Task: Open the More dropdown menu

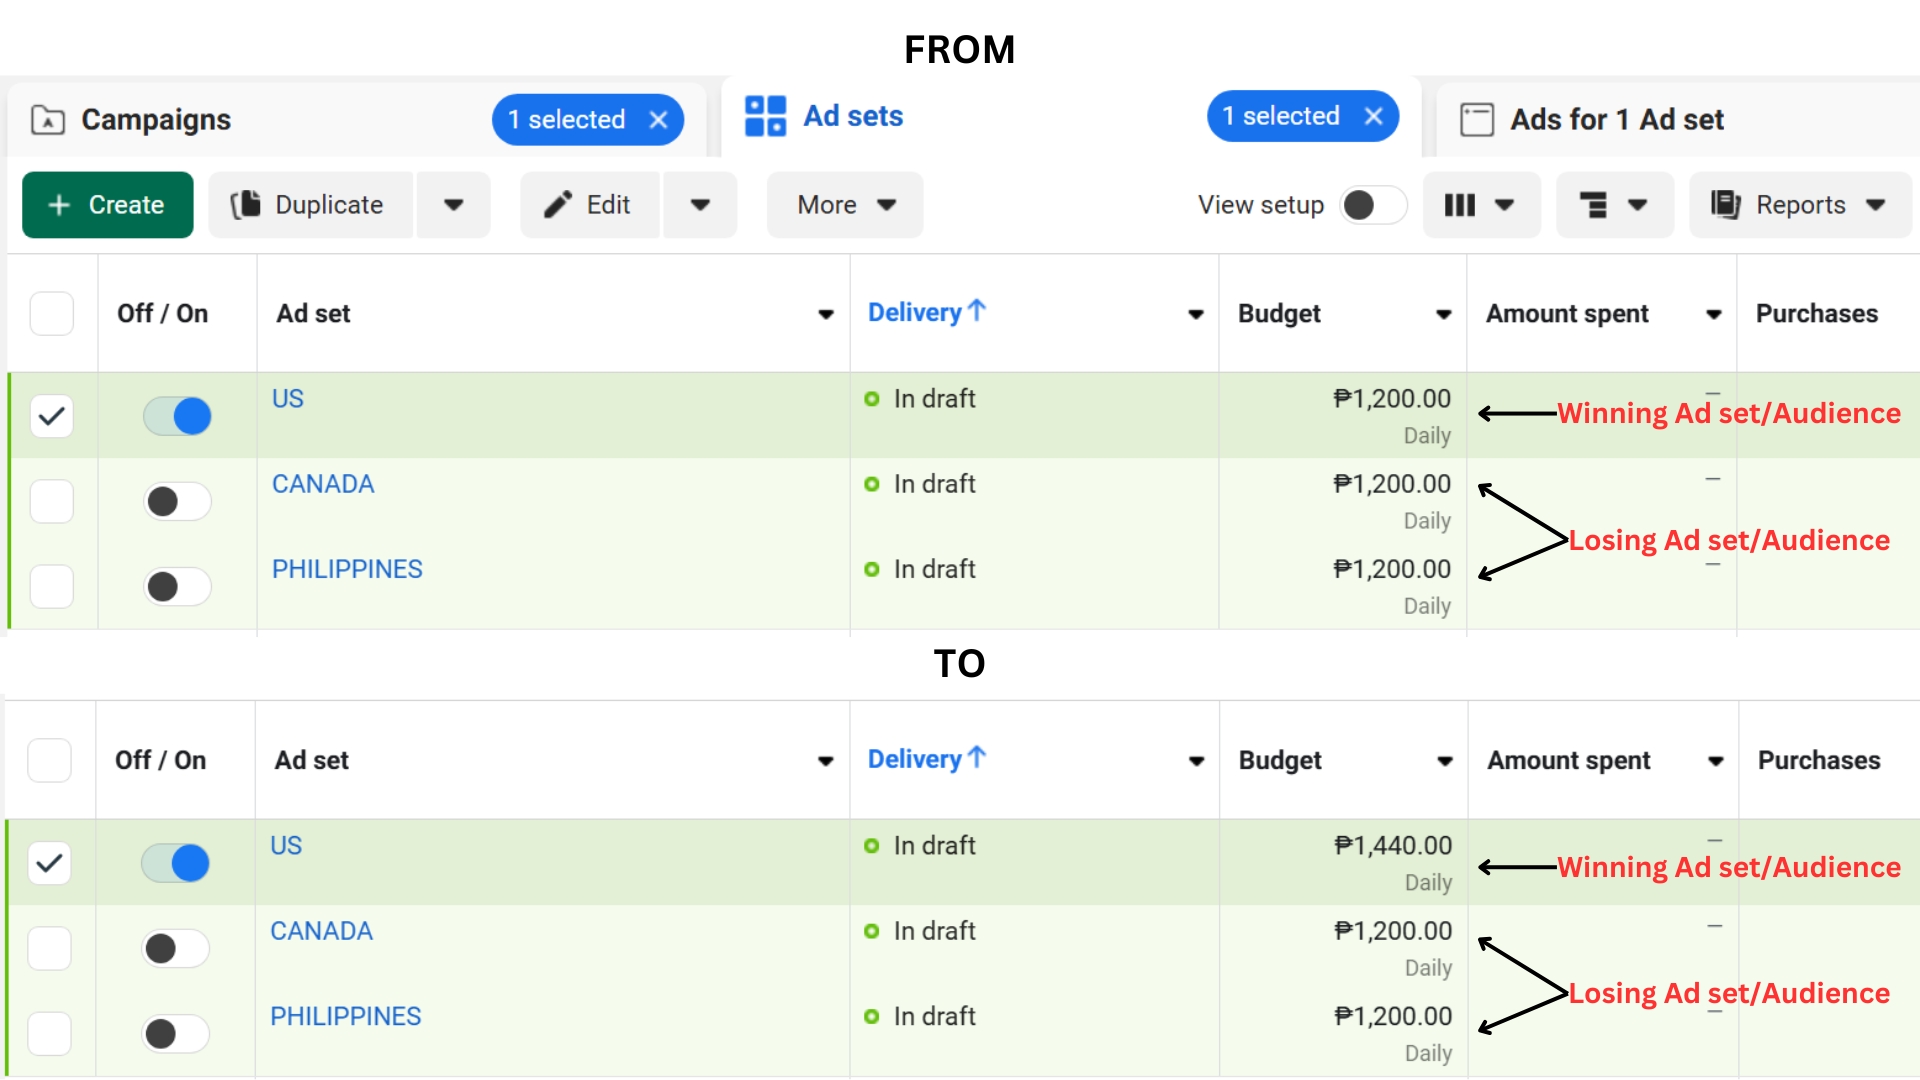Action: (x=845, y=205)
